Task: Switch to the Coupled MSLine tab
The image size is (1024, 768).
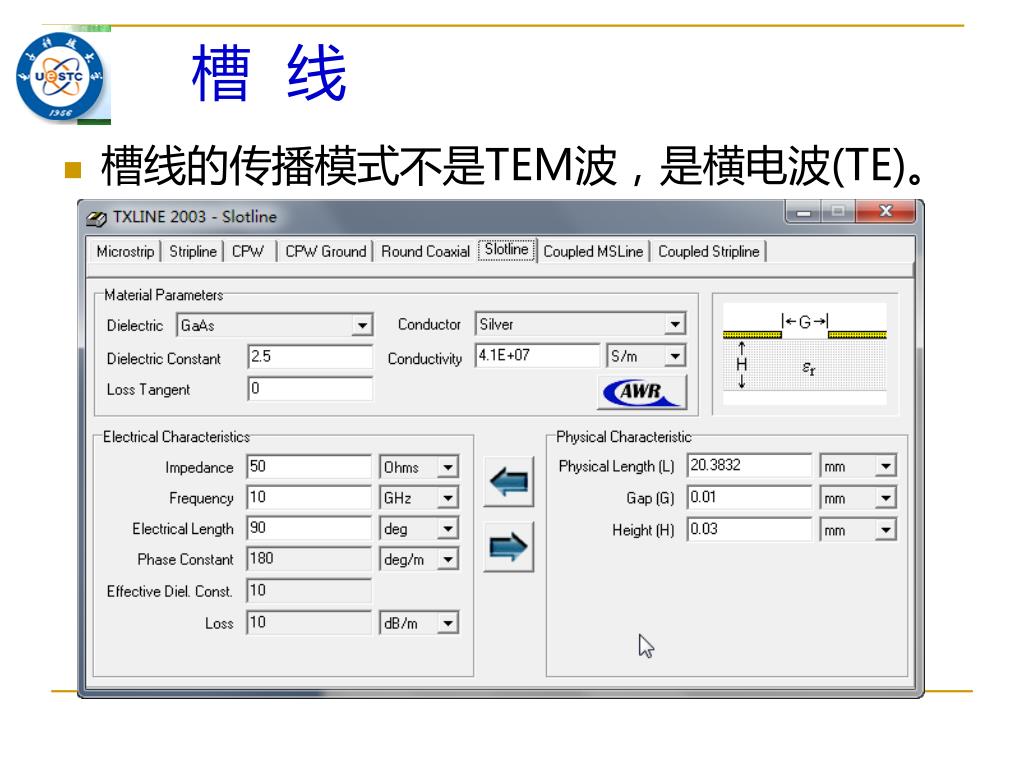Action: [593, 251]
